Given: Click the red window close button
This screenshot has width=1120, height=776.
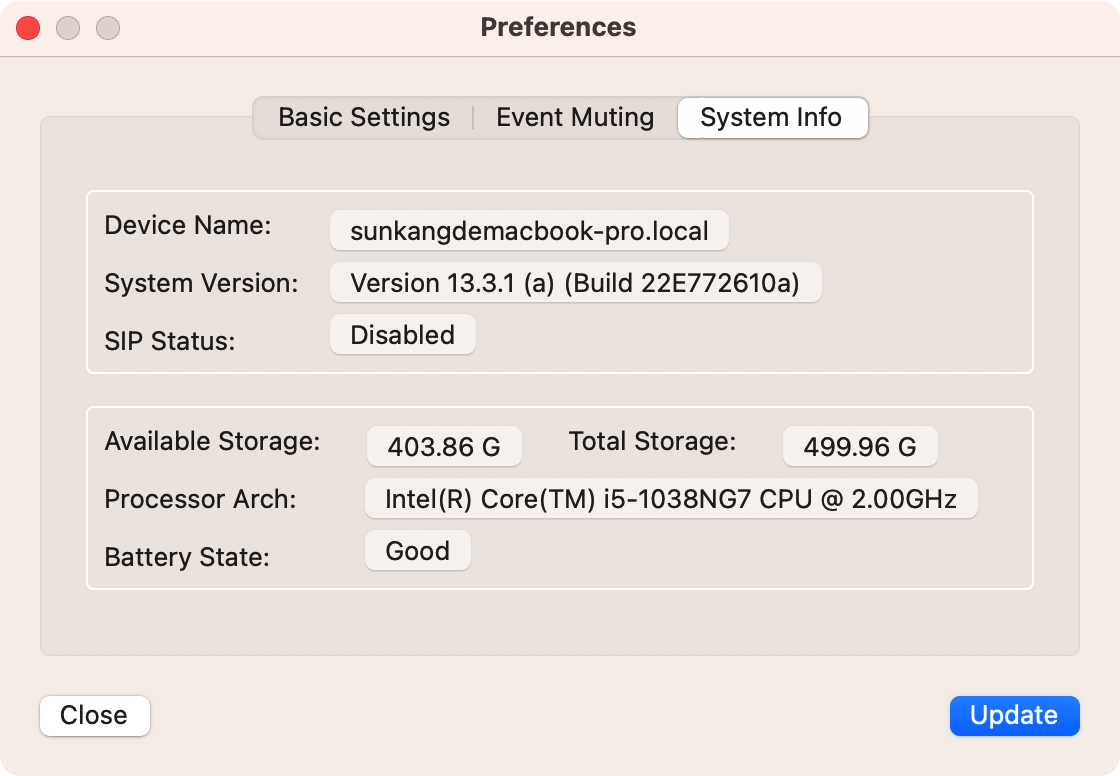Looking at the screenshot, I should (28, 28).
